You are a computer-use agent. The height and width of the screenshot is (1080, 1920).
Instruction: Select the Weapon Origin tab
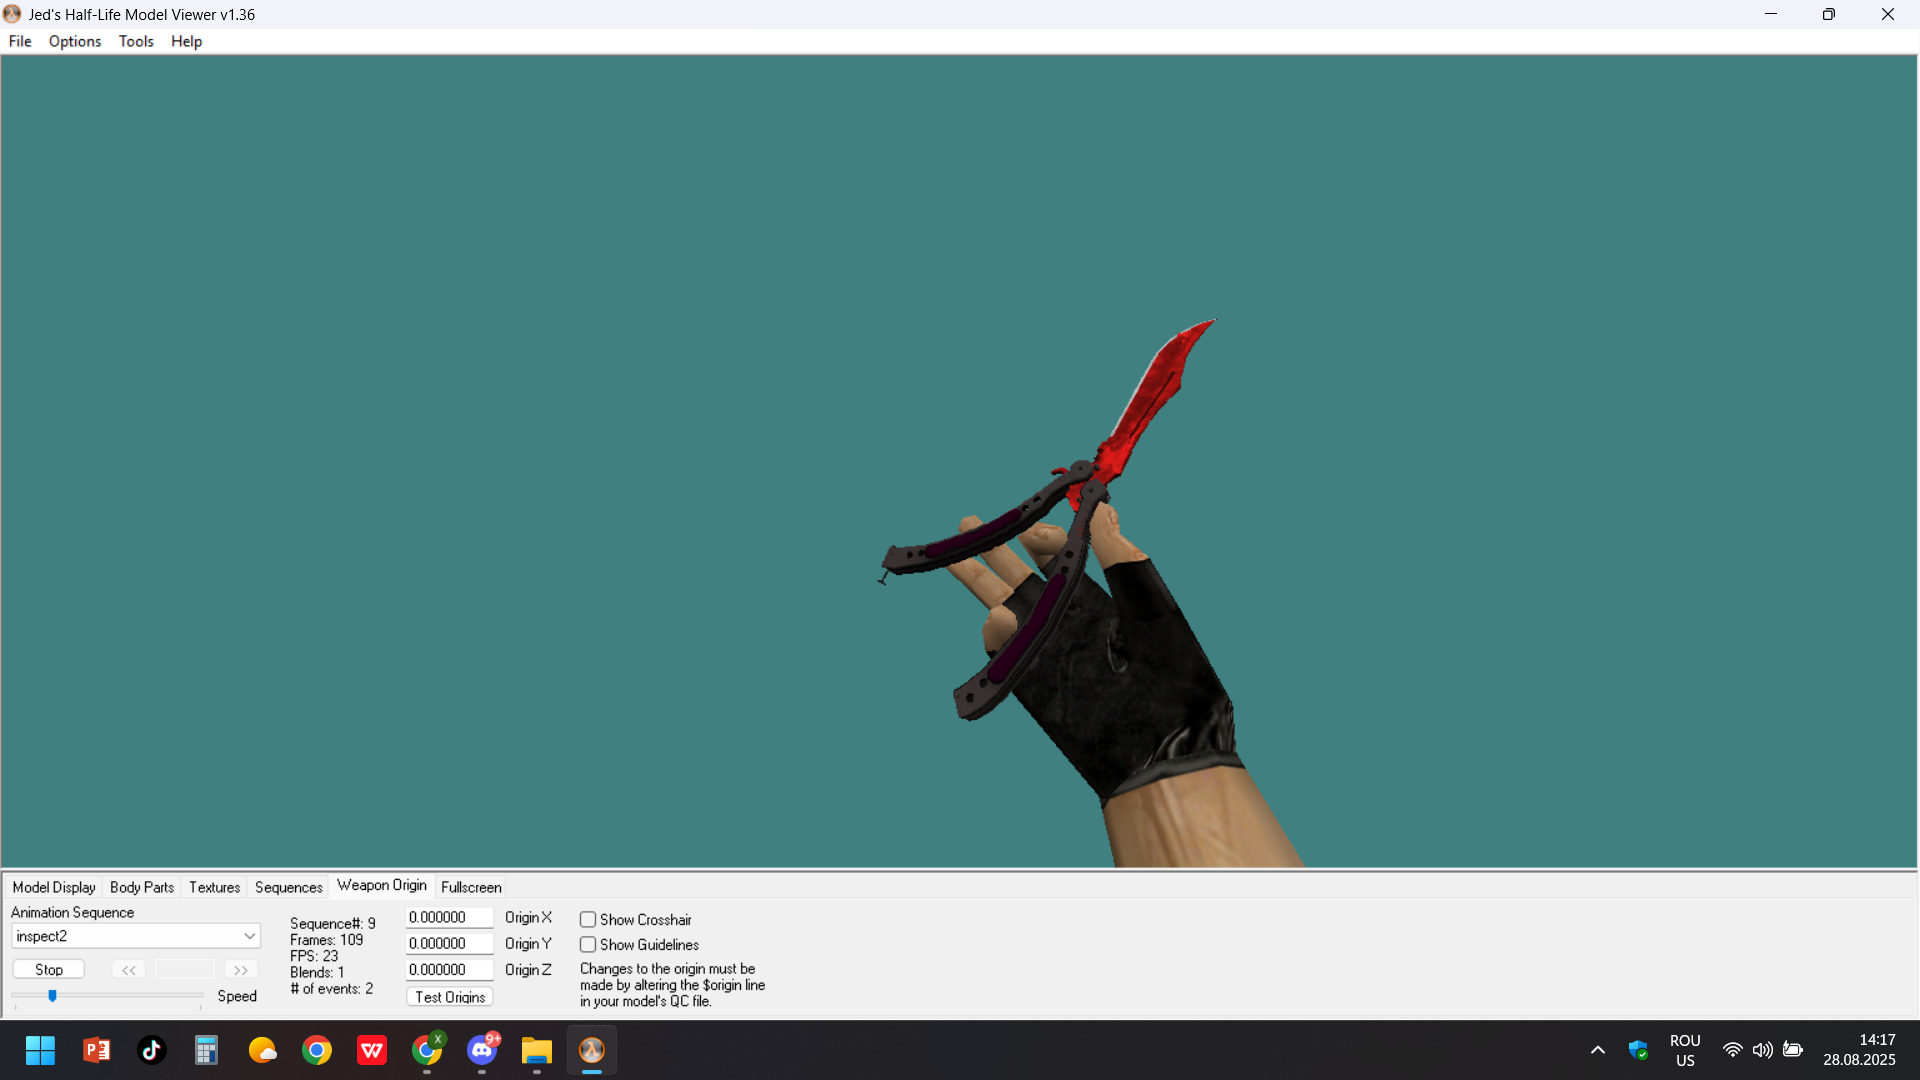(x=382, y=885)
